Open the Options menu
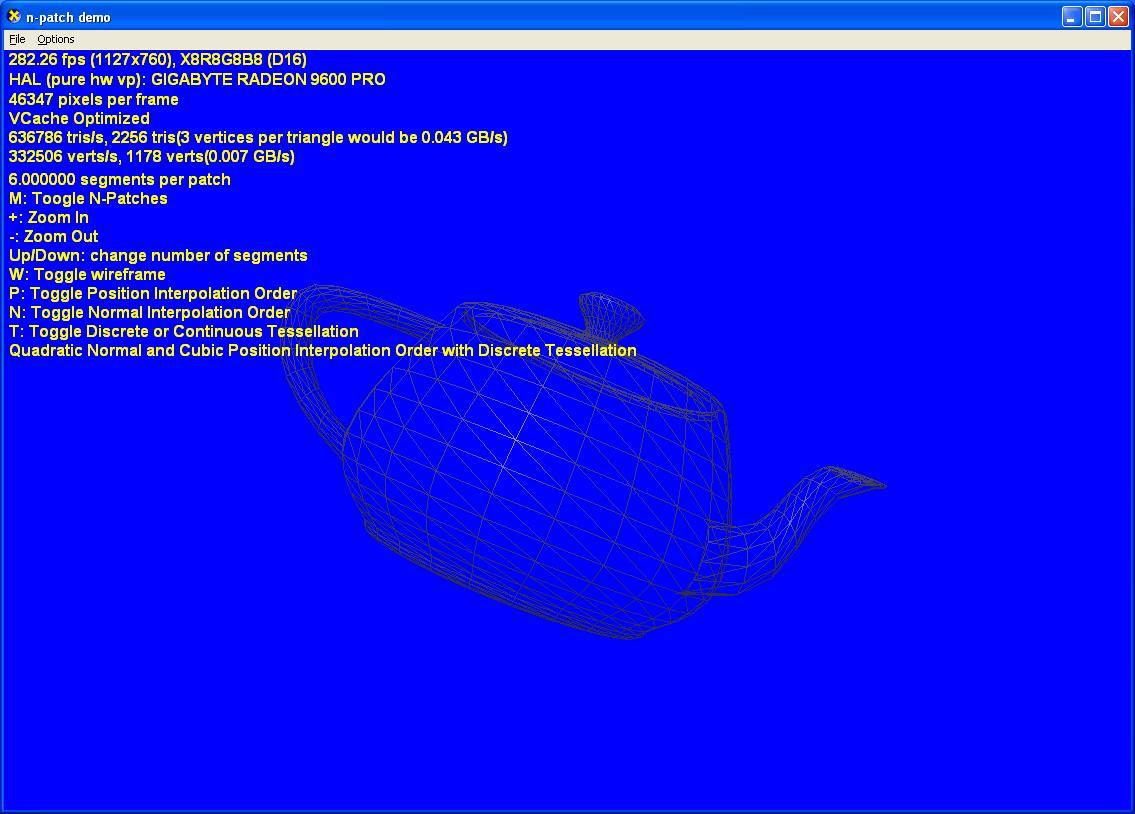Viewport: 1135px width, 814px height. click(55, 39)
